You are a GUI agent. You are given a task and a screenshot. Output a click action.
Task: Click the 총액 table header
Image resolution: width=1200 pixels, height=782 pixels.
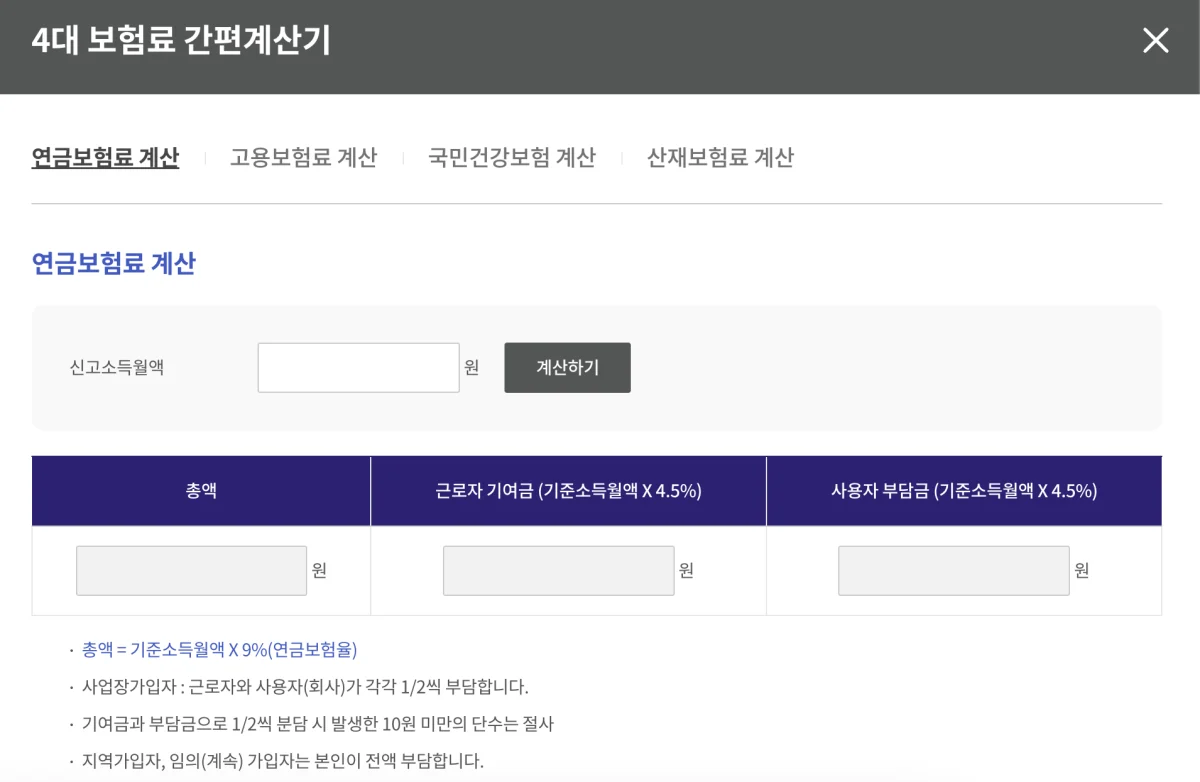click(x=201, y=489)
